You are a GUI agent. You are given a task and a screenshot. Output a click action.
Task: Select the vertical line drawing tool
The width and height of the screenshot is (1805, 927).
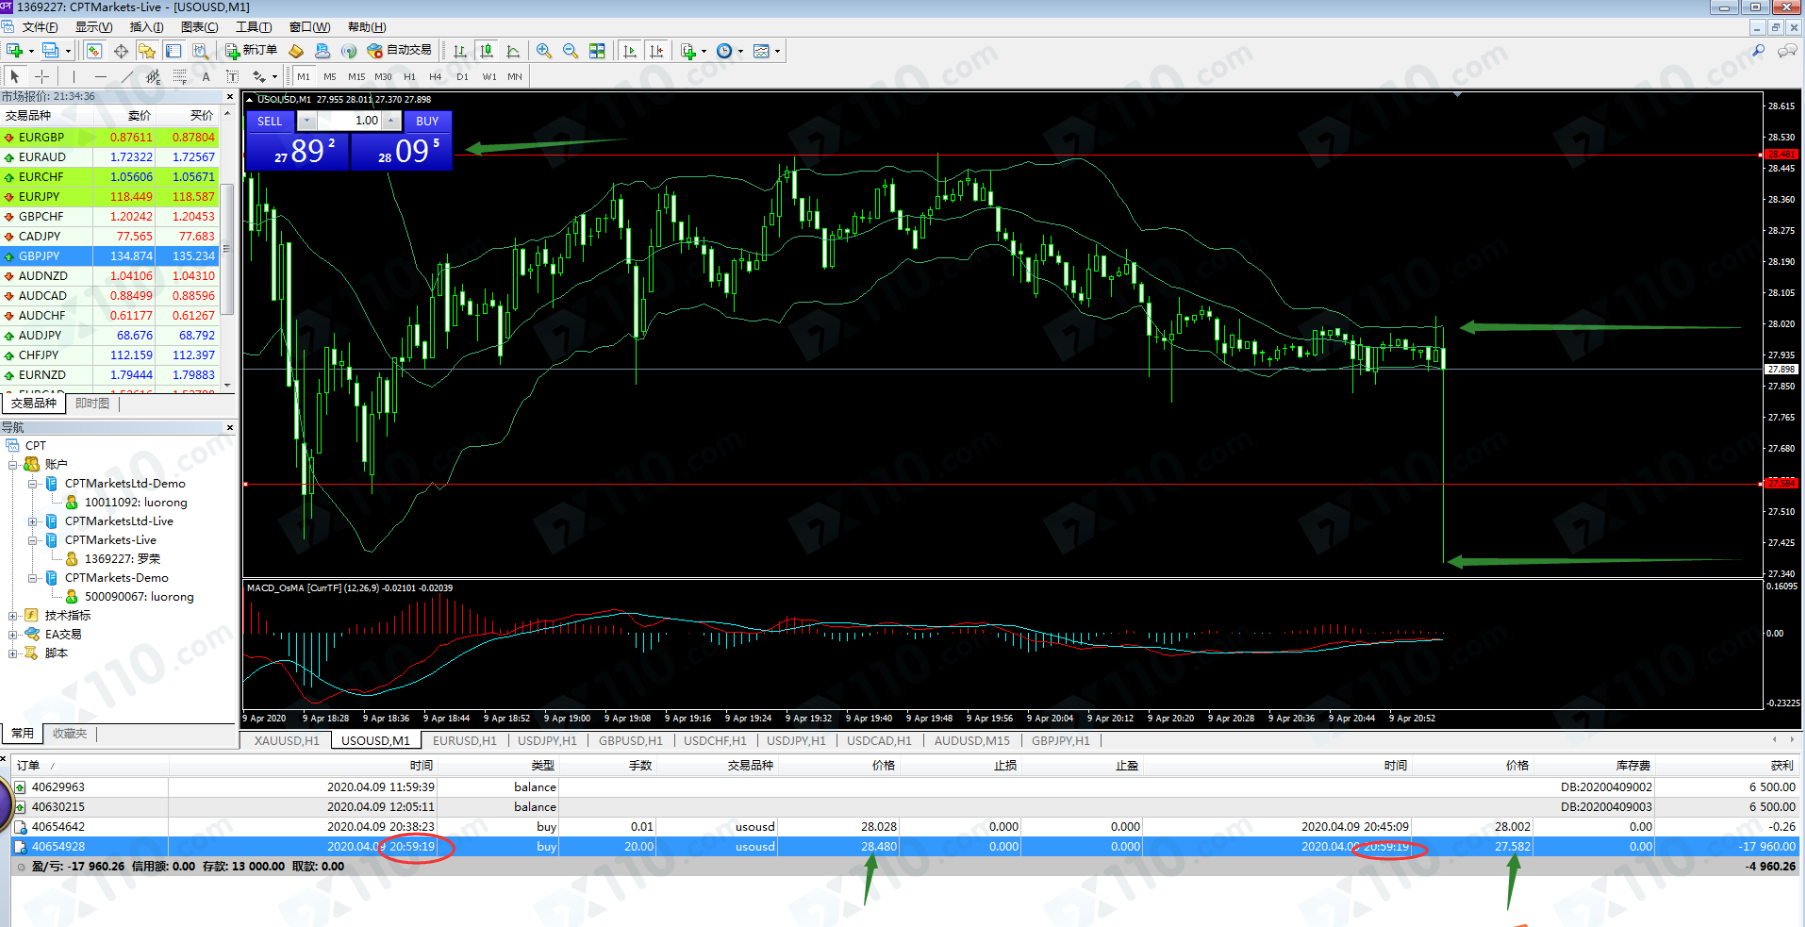pos(73,76)
